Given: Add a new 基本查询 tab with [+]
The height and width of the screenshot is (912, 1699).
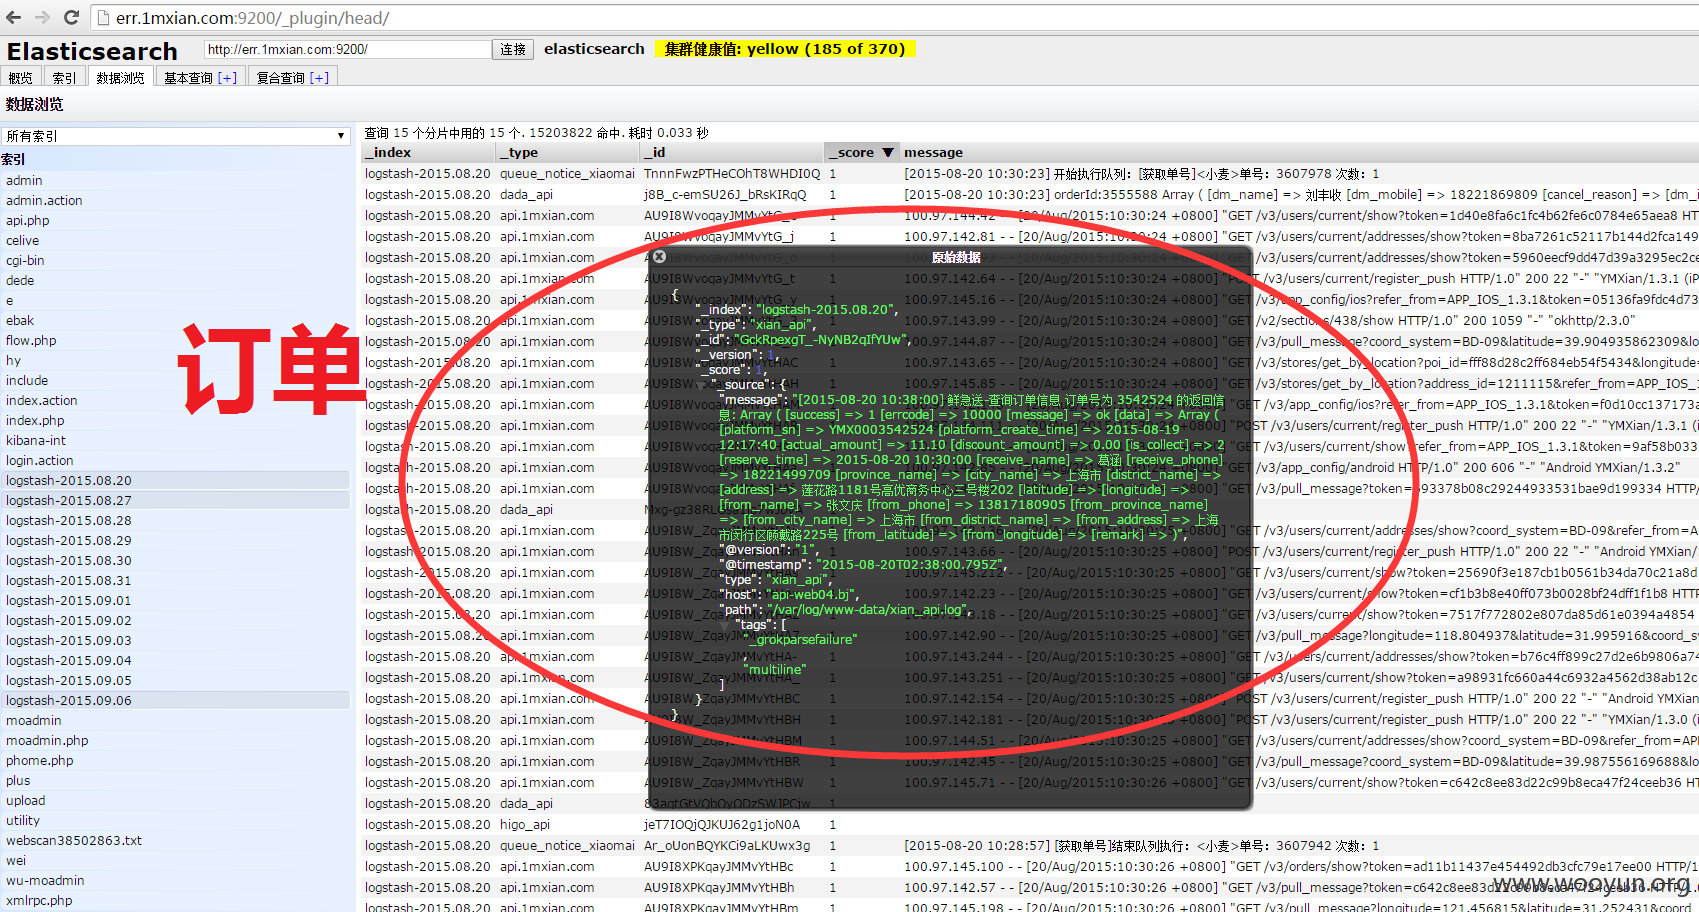Looking at the screenshot, I should (228, 78).
